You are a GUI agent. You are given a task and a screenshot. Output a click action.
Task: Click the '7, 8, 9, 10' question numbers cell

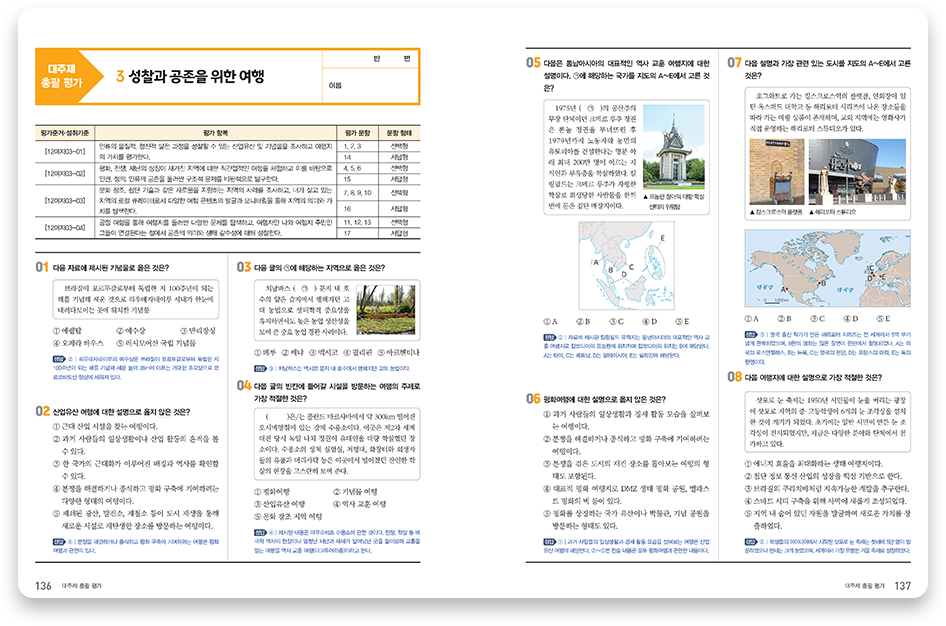coord(358,193)
